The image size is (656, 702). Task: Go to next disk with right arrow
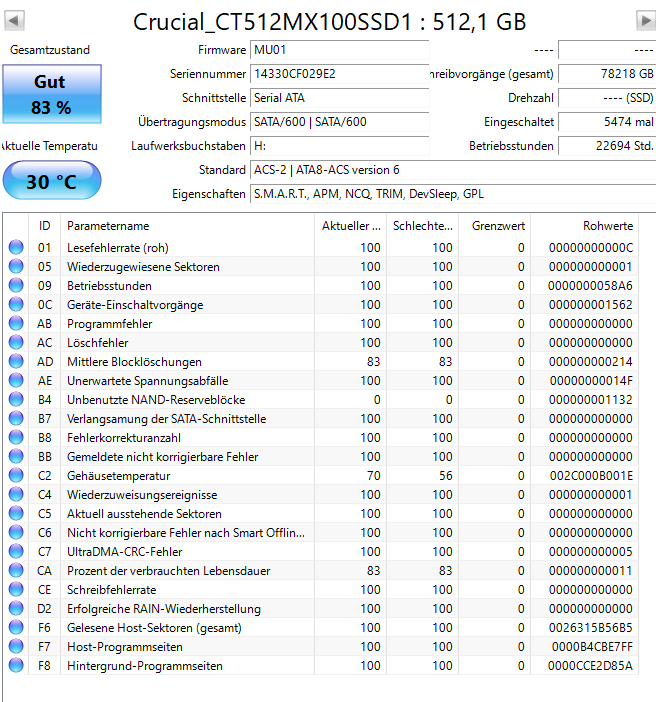[646, 21]
